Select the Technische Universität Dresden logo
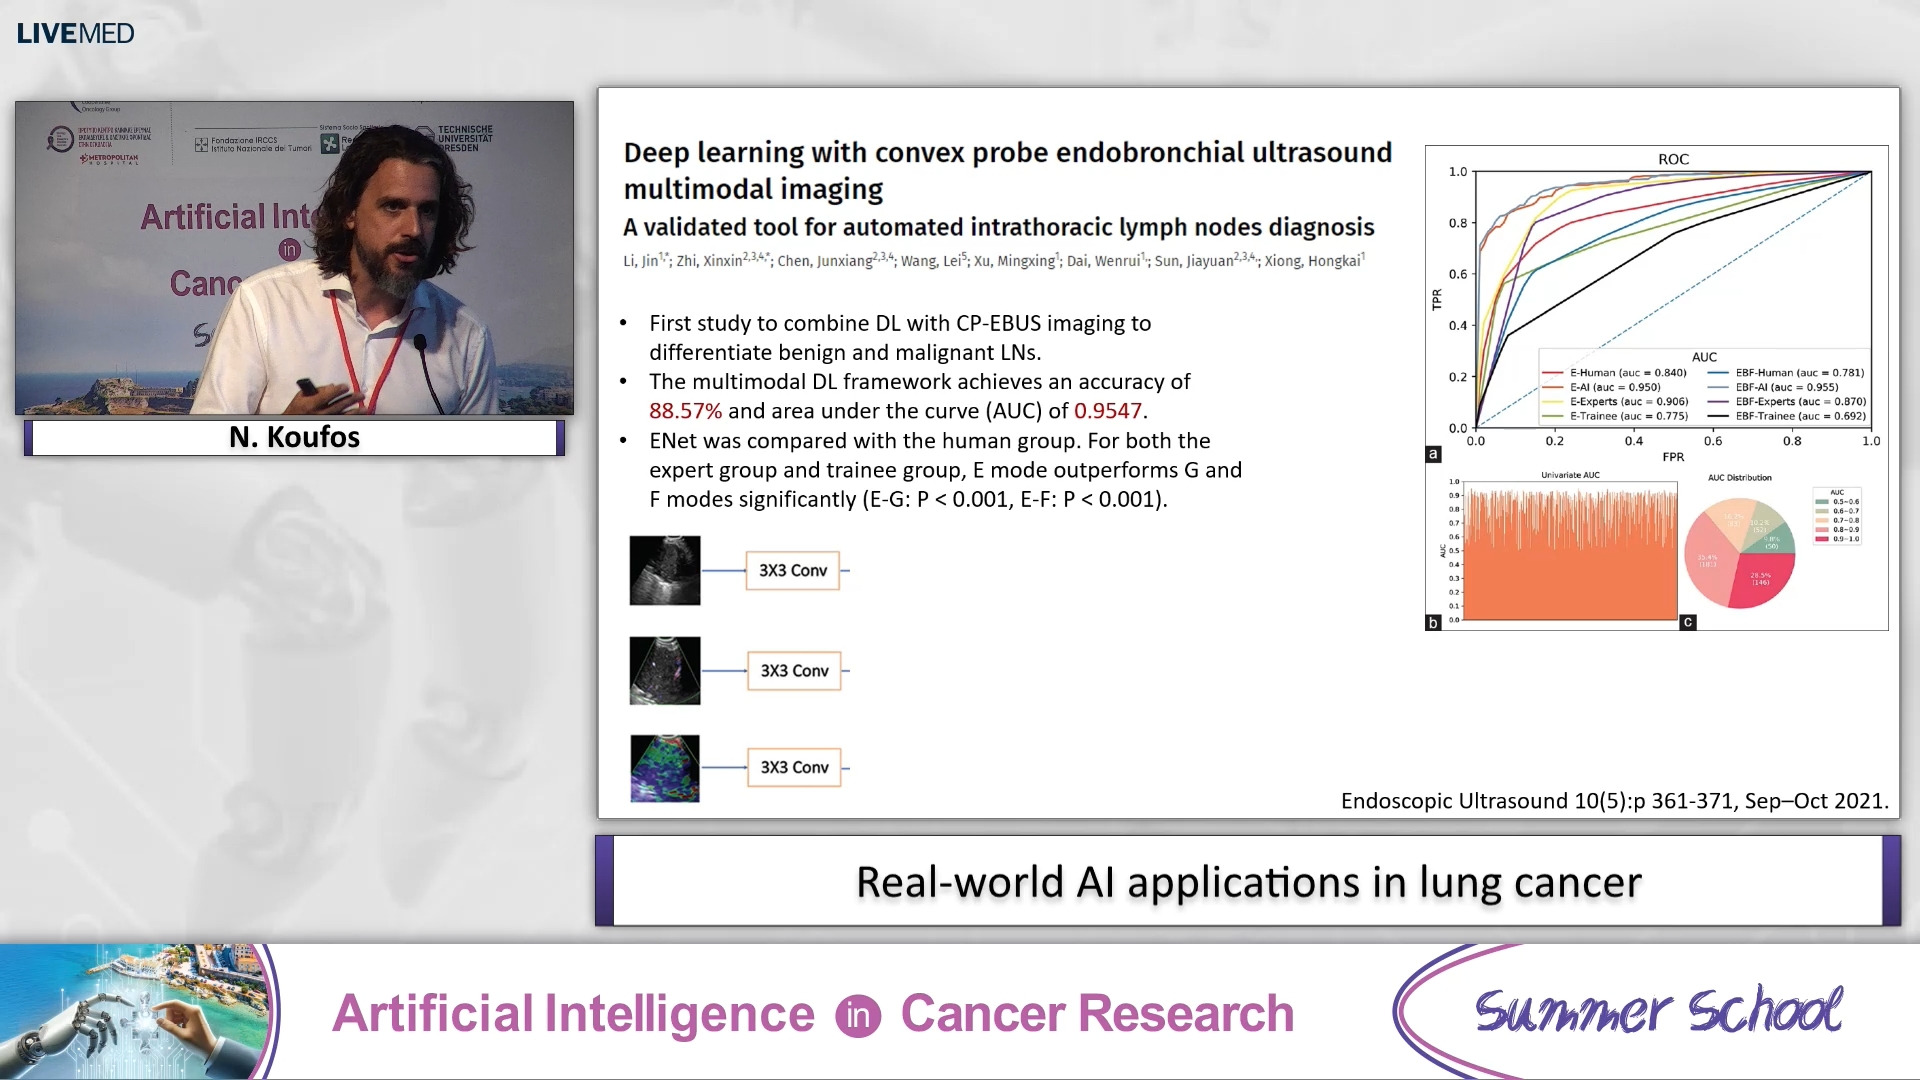Image resolution: width=1920 pixels, height=1080 pixels. [465, 138]
